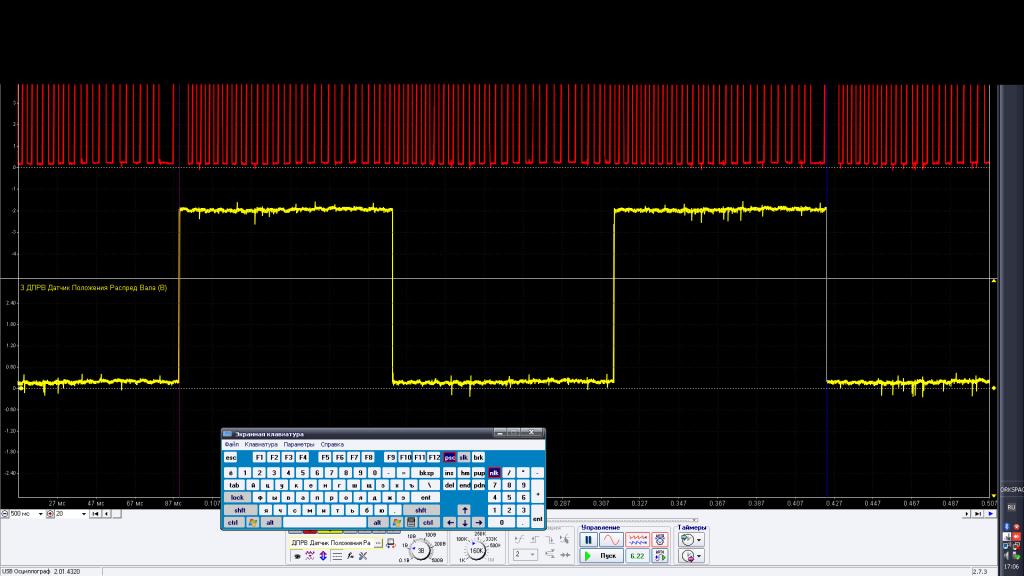Screen dimensions: 1024x576
Task: Step back with the left arrow button
Action: pyautogui.click(x=106, y=514)
